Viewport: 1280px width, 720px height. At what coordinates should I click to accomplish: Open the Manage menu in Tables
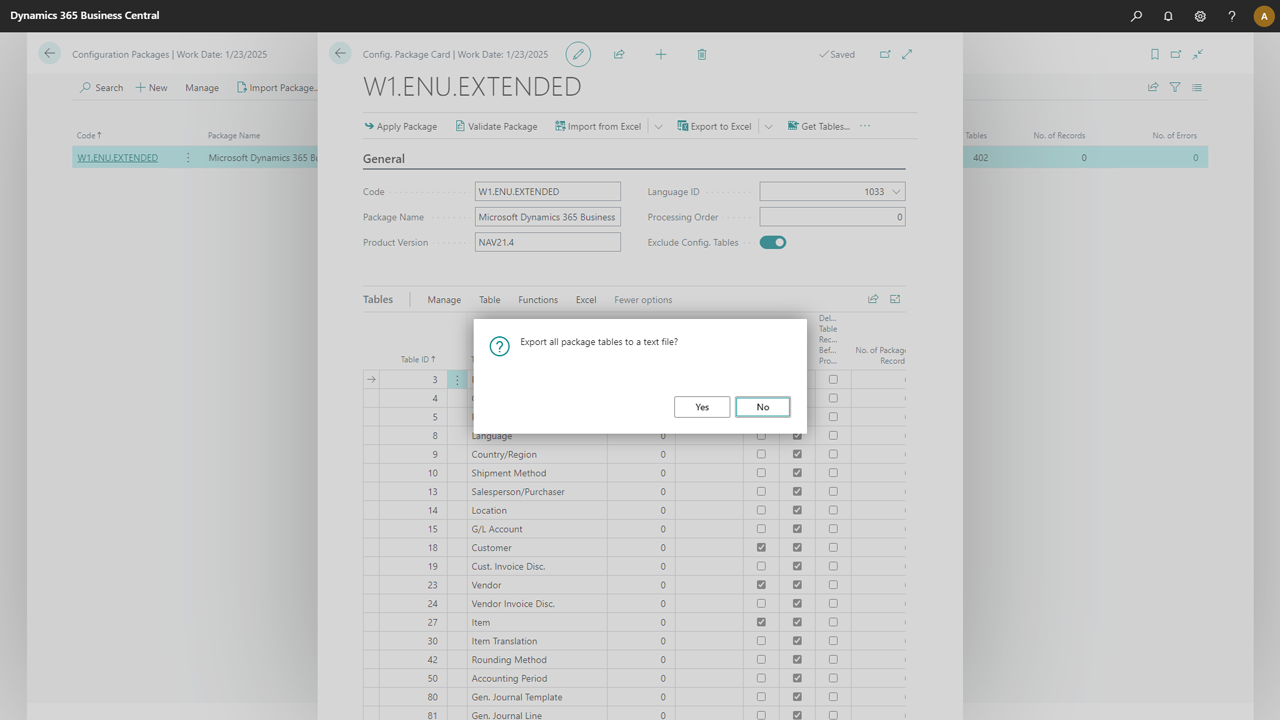point(444,300)
